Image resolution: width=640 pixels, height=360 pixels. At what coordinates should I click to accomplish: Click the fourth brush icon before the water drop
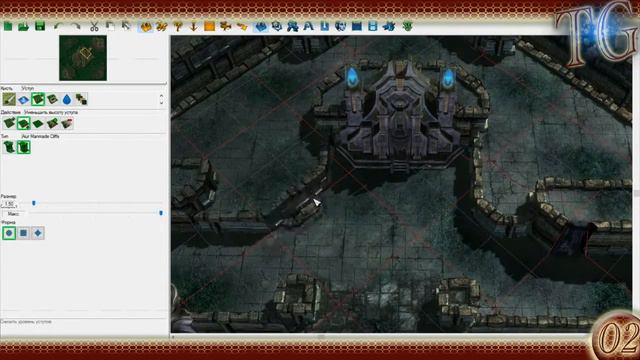(53, 99)
